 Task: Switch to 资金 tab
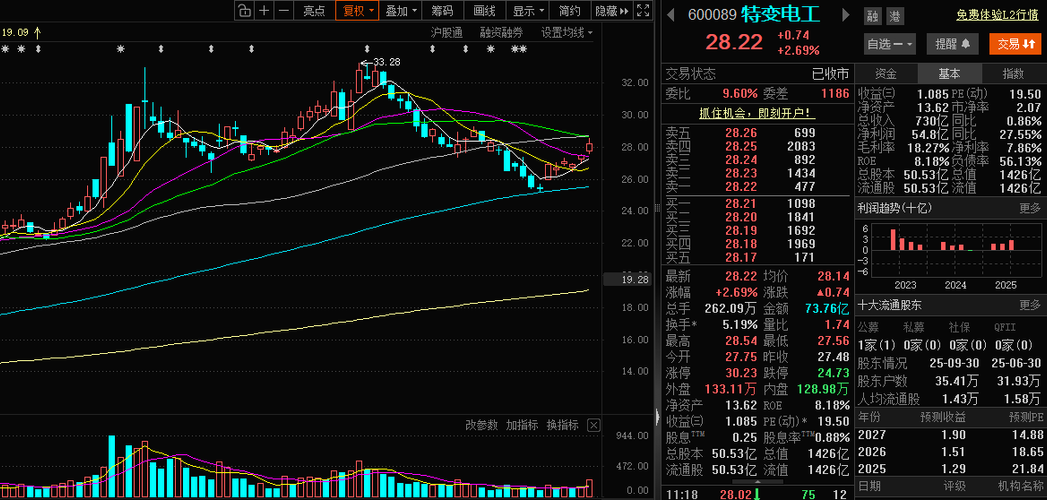885,73
